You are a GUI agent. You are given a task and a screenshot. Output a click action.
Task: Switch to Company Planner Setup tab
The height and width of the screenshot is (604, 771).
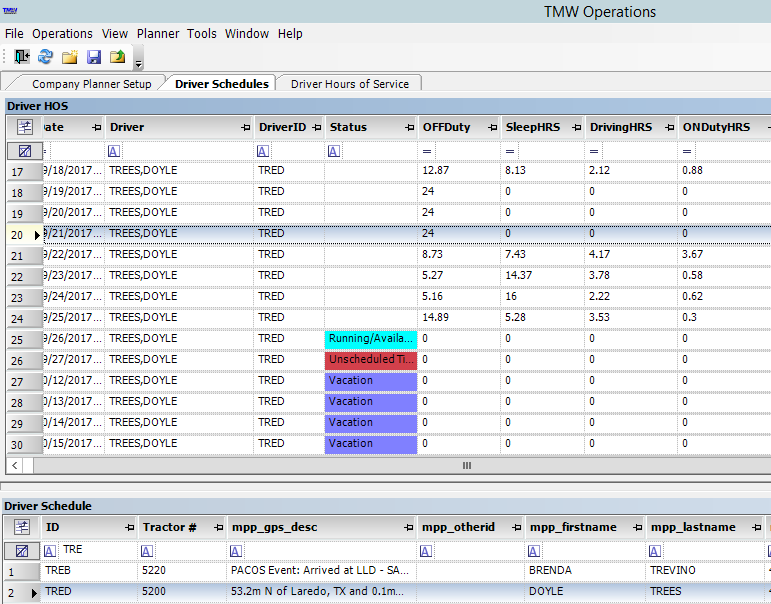coord(91,84)
